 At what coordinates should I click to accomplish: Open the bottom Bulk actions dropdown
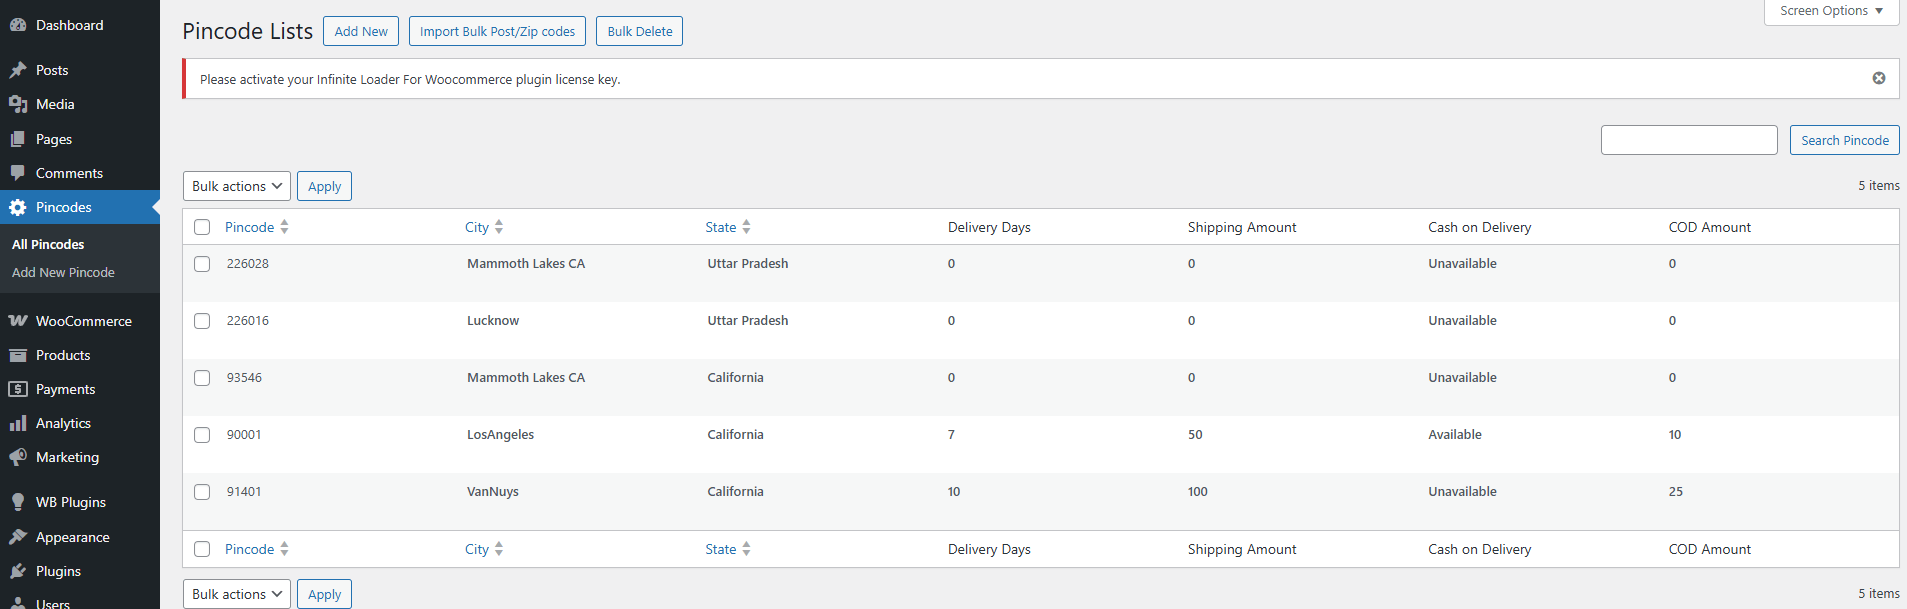point(237,594)
